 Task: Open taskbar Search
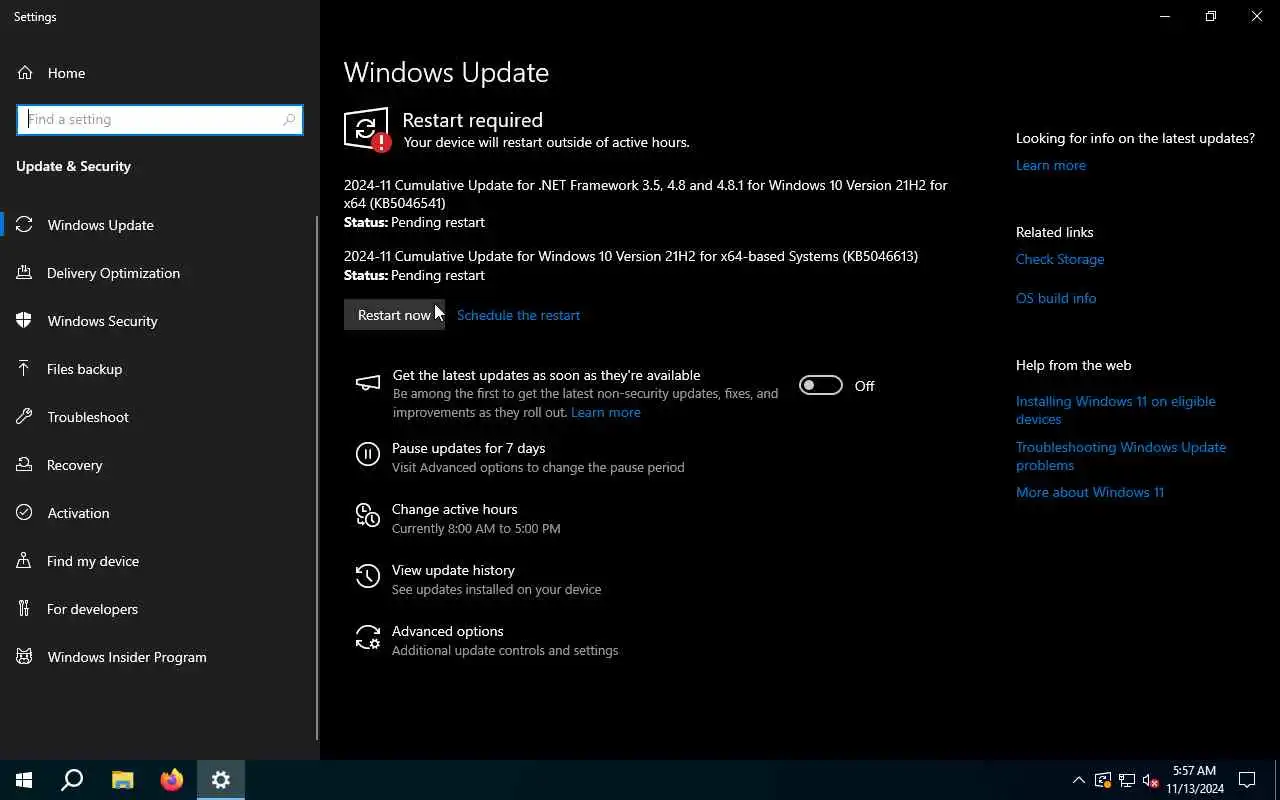[72, 780]
